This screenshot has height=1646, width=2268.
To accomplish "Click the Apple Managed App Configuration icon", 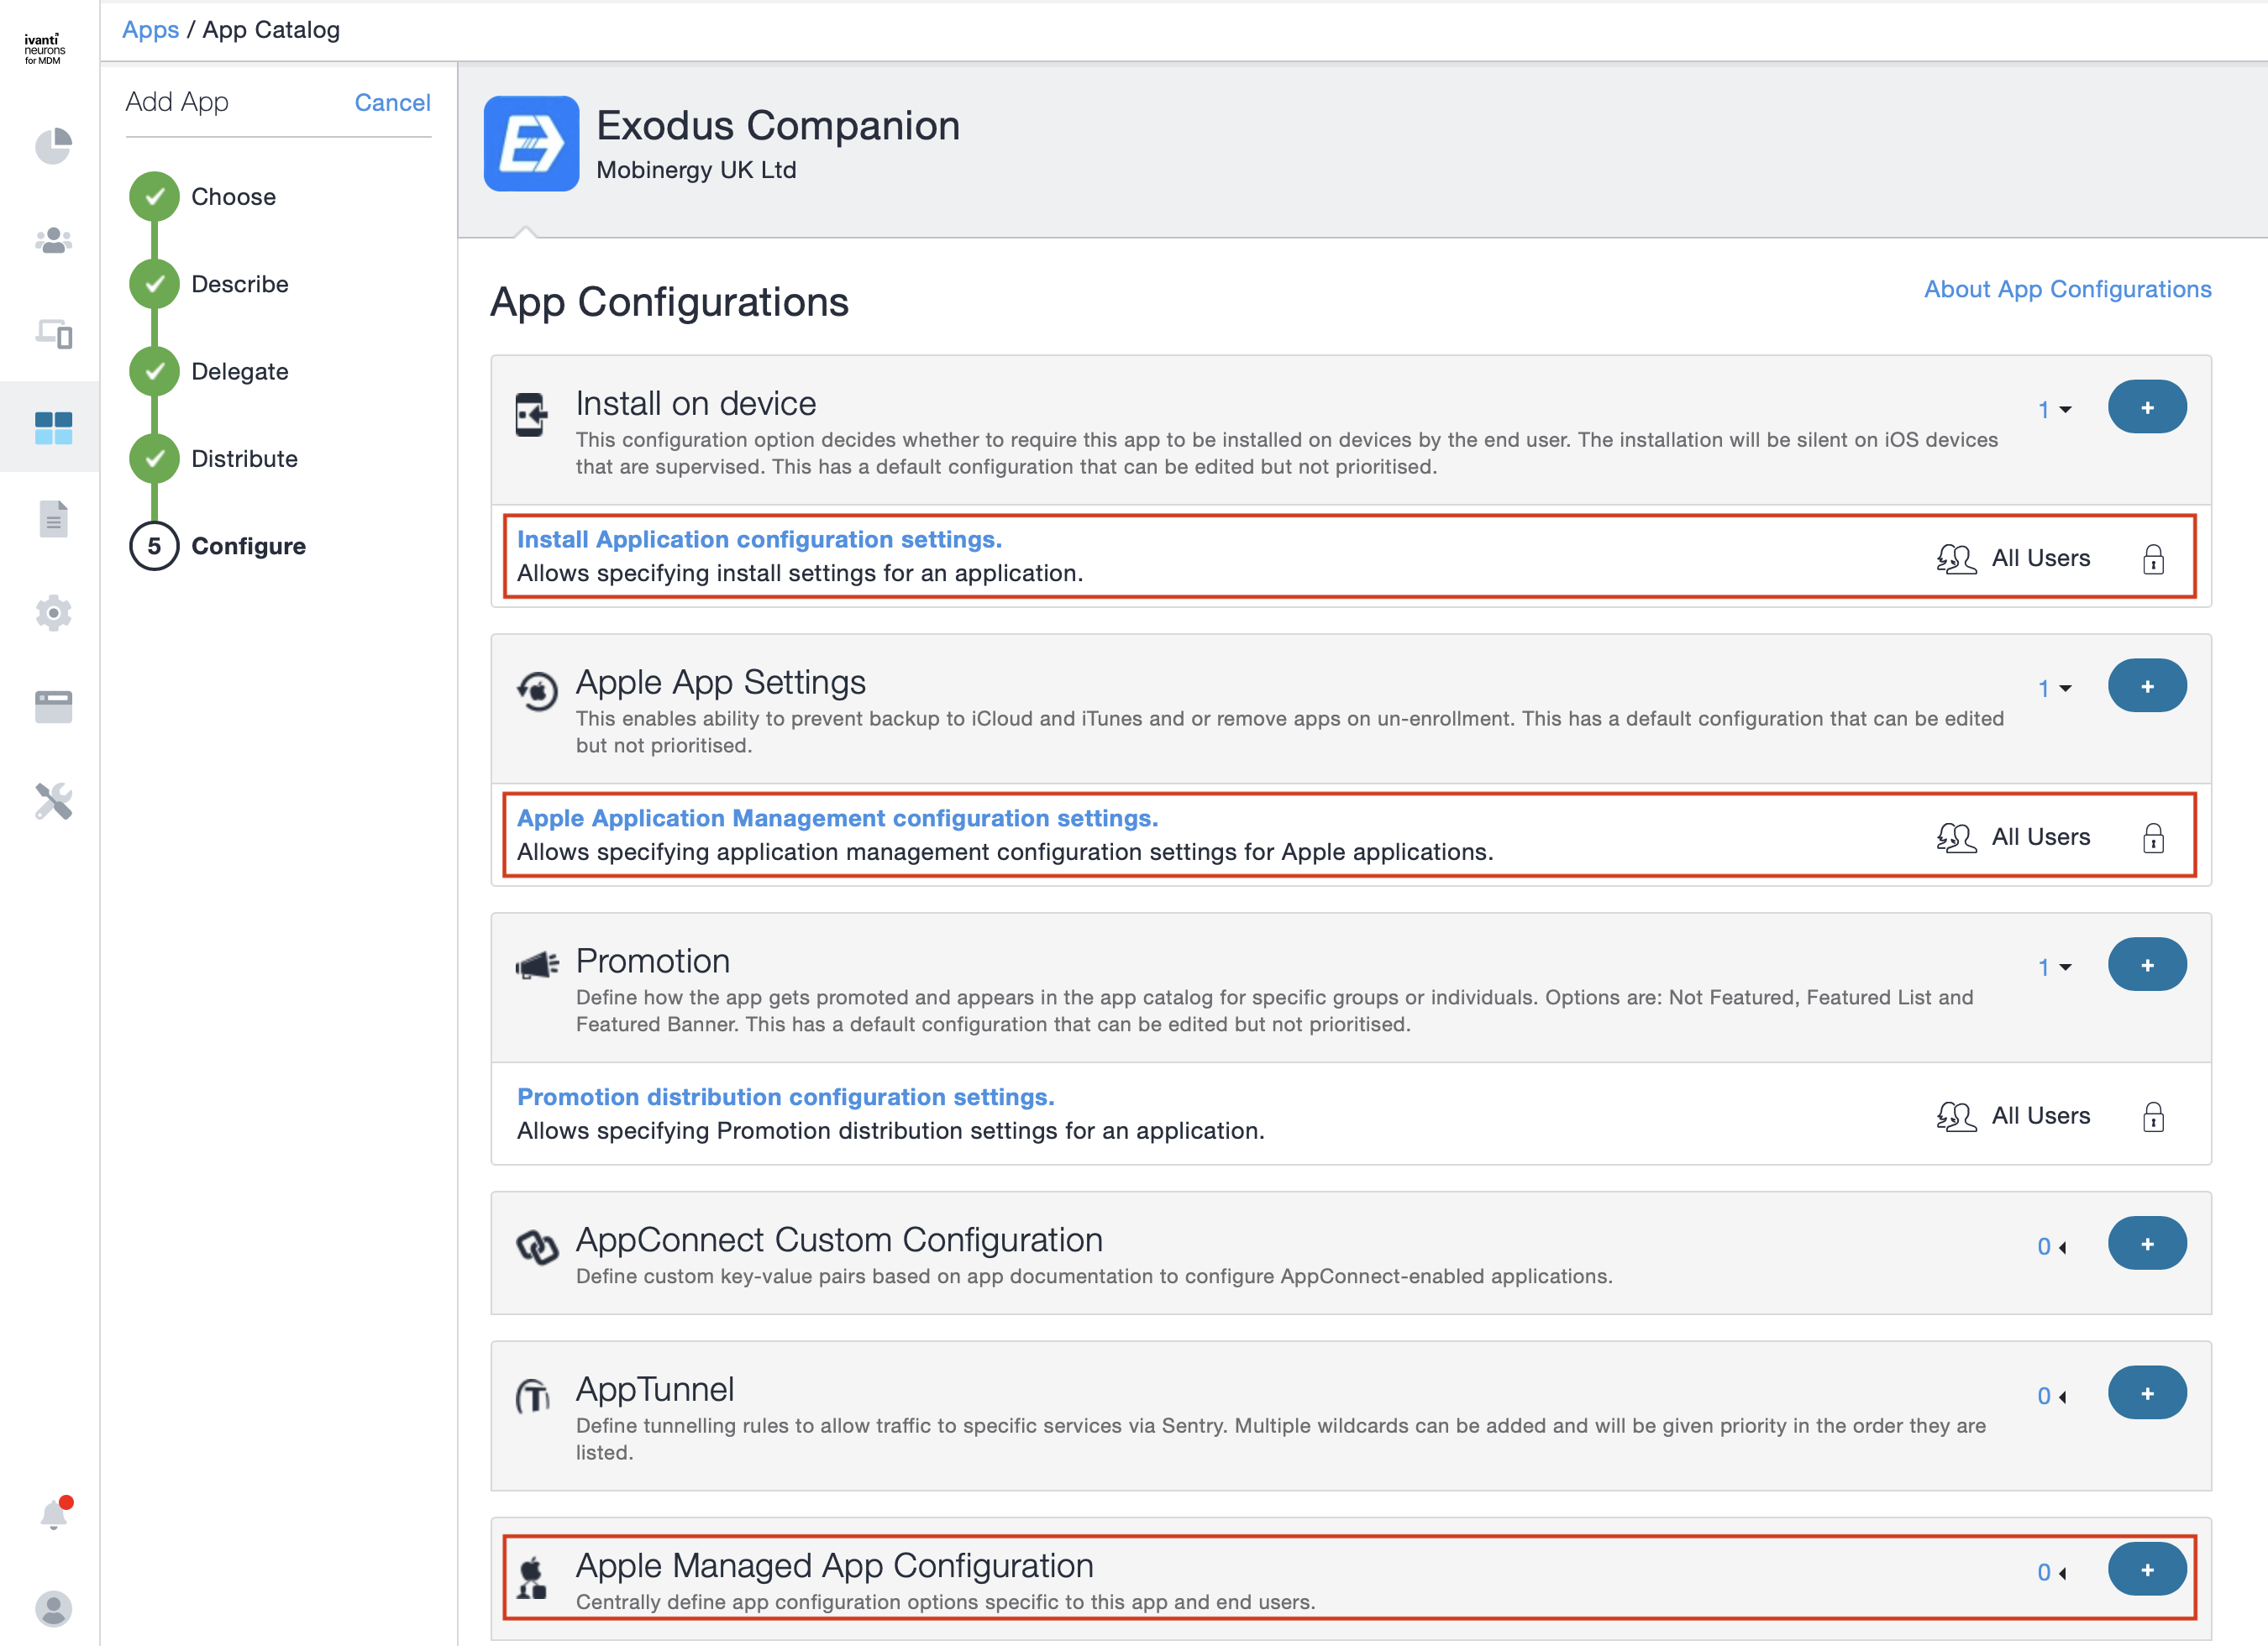I will coord(532,1578).
